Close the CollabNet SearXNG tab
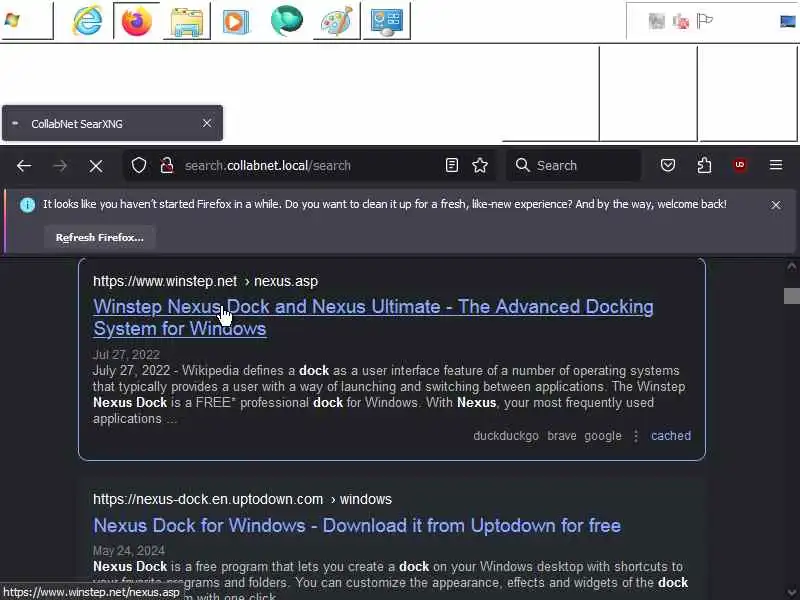 point(207,123)
